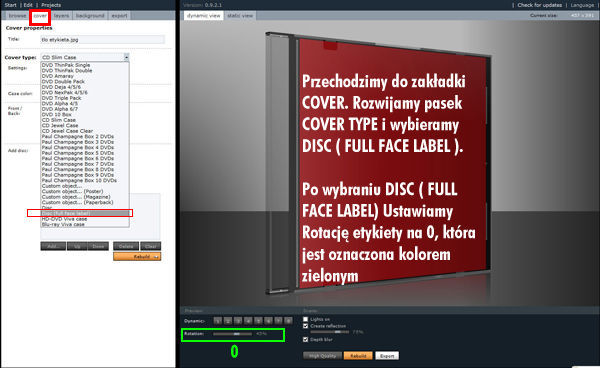
Task: Adjust the Rotation slider
Action: click(x=233, y=334)
